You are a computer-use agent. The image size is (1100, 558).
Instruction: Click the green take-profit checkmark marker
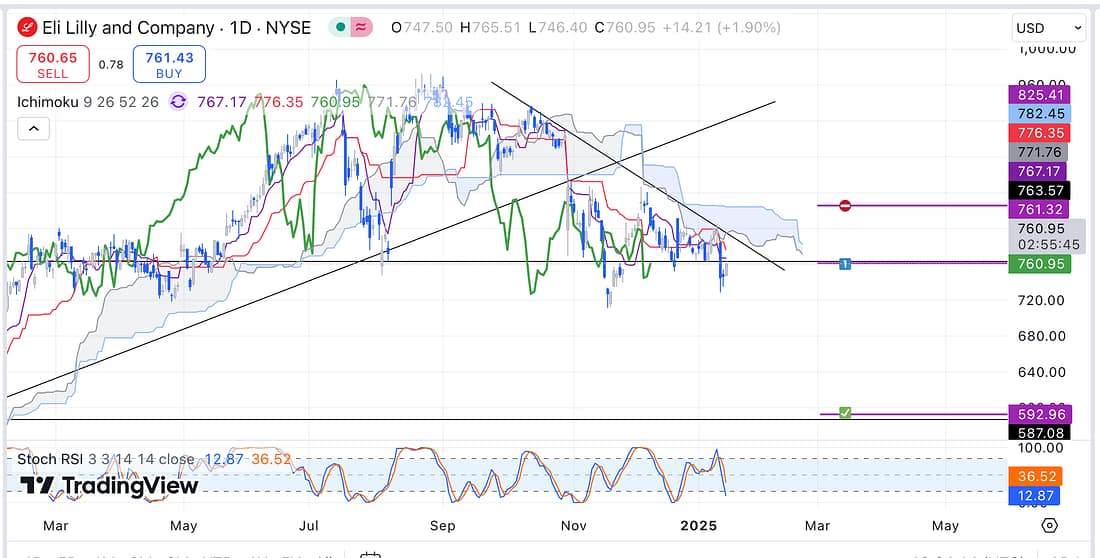845,412
